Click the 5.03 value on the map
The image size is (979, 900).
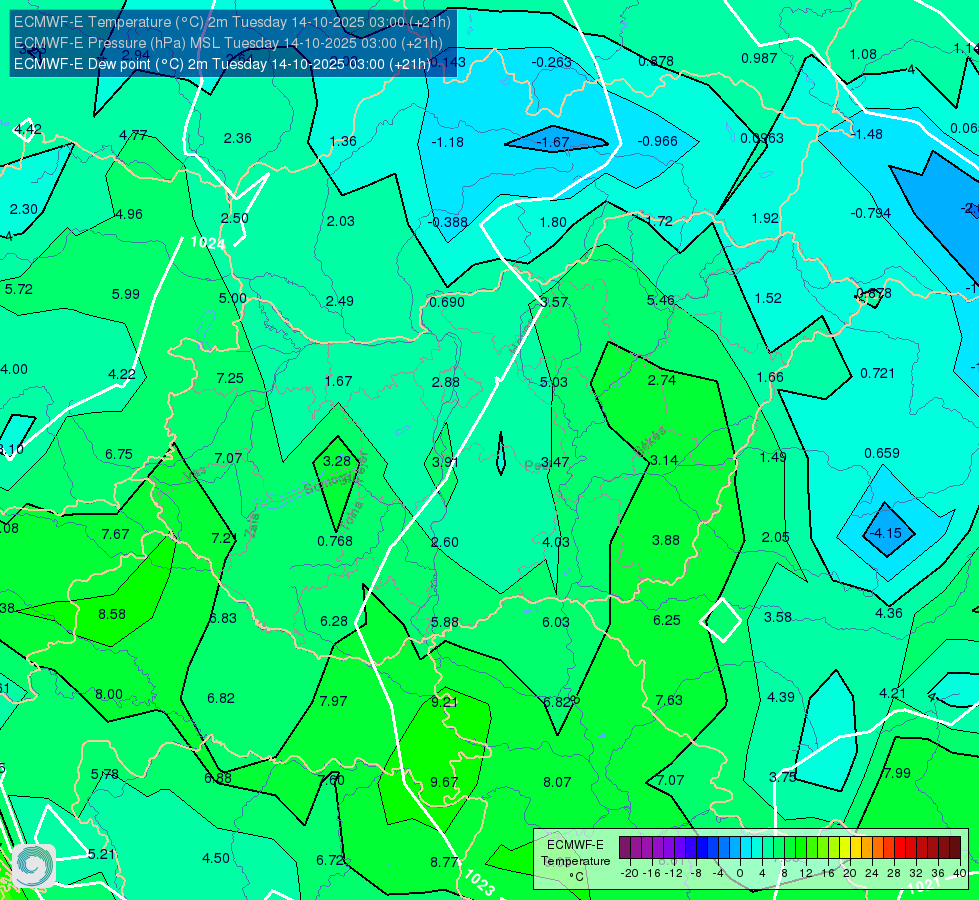click(554, 382)
